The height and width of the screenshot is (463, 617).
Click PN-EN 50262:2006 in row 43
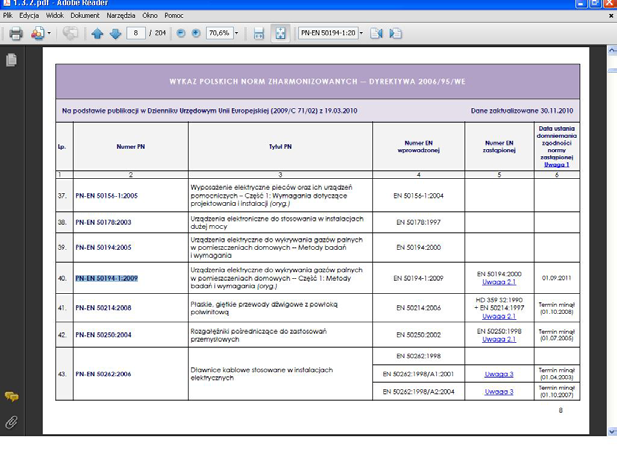tap(103, 374)
